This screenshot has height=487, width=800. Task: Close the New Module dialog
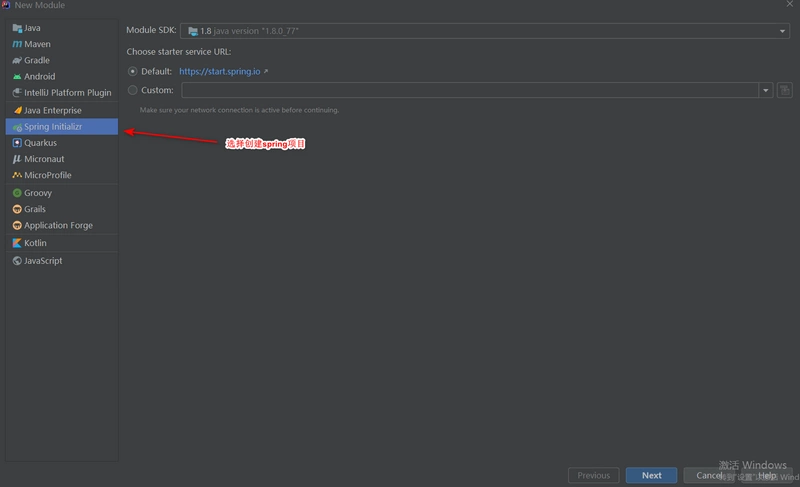pyautogui.click(x=789, y=4)
